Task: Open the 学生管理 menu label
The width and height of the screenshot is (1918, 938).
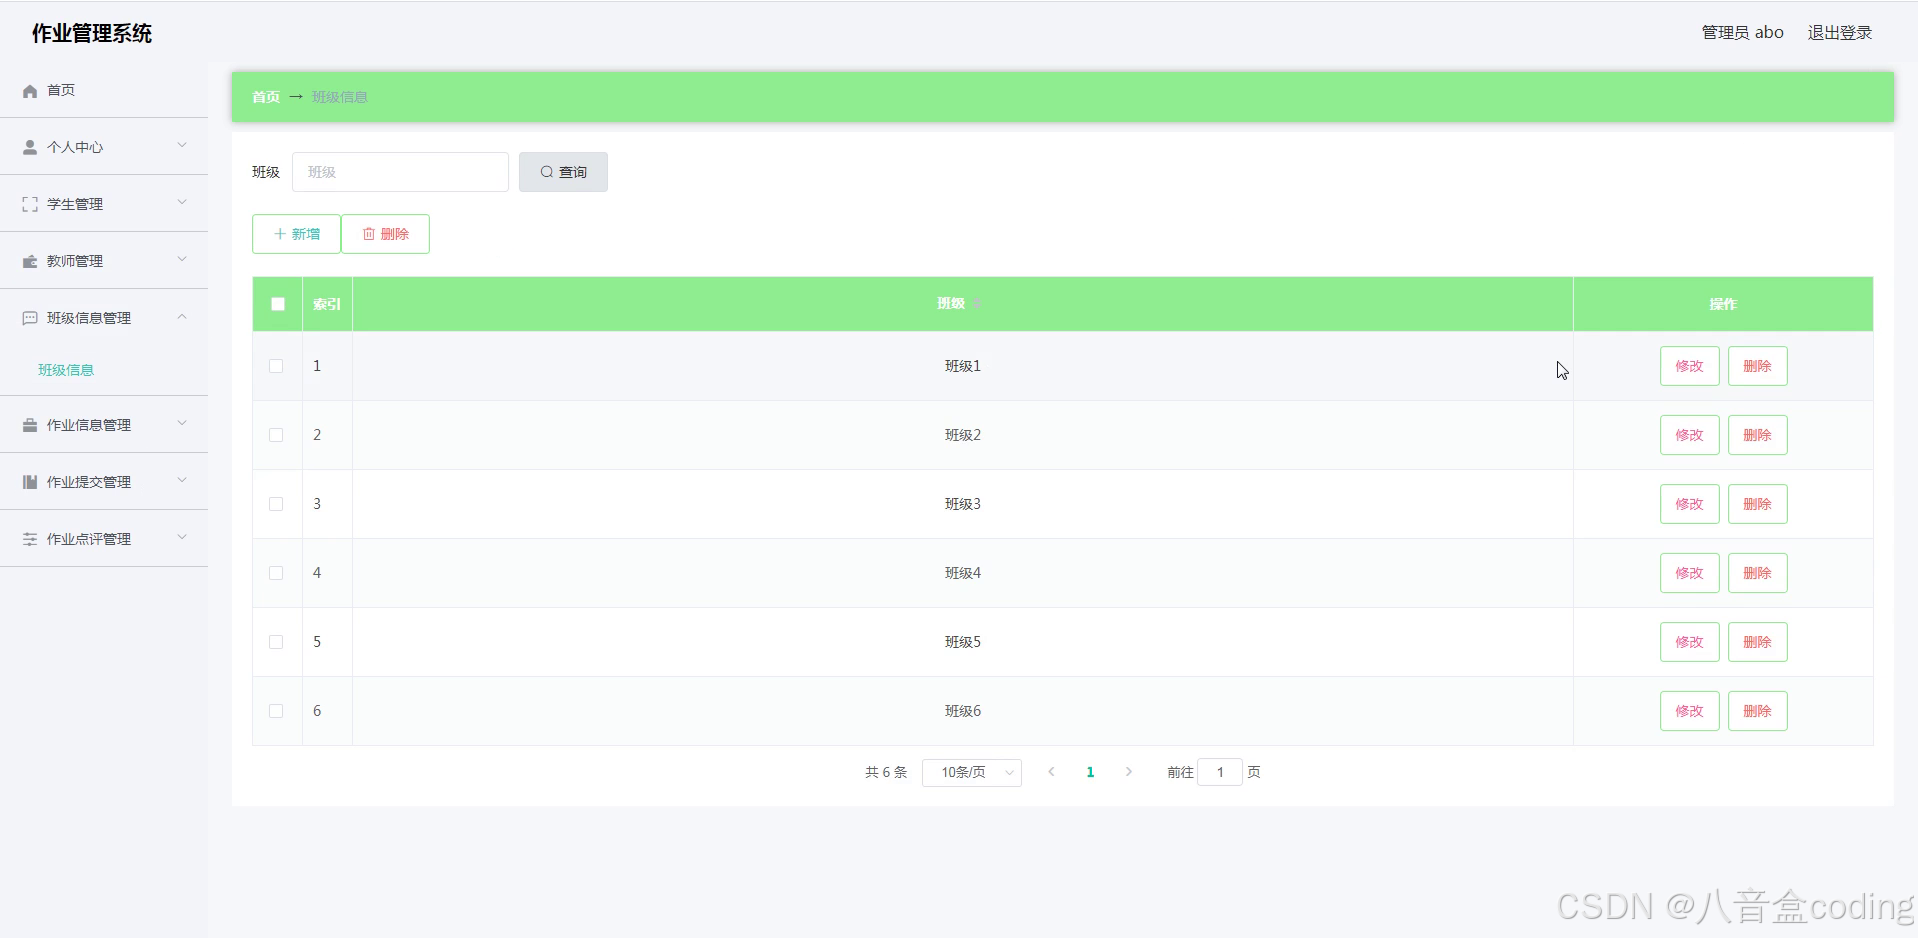Action: [x=75, y=204]
